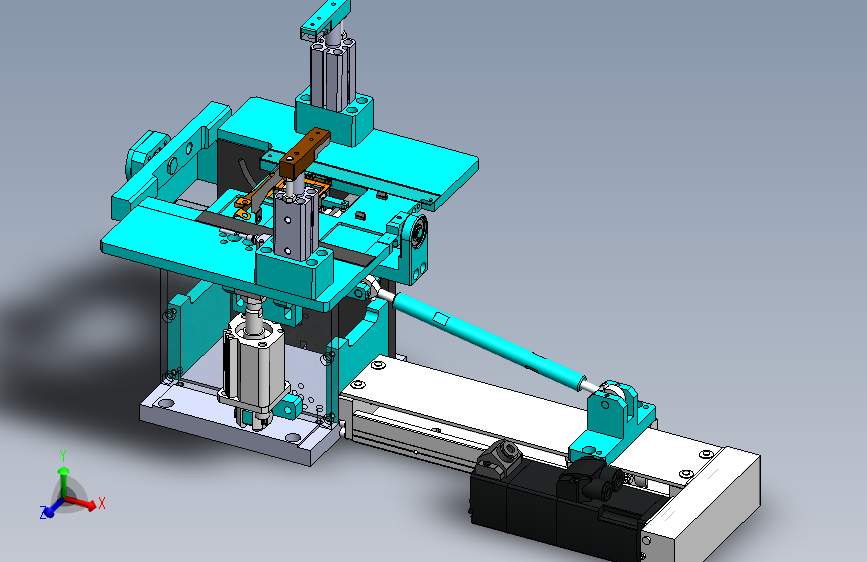Image resolution: width=867 pixels, height=562 pixels.
Task: Click the blue Z axis of the orientation triad
Action: [x=52, y=509]
